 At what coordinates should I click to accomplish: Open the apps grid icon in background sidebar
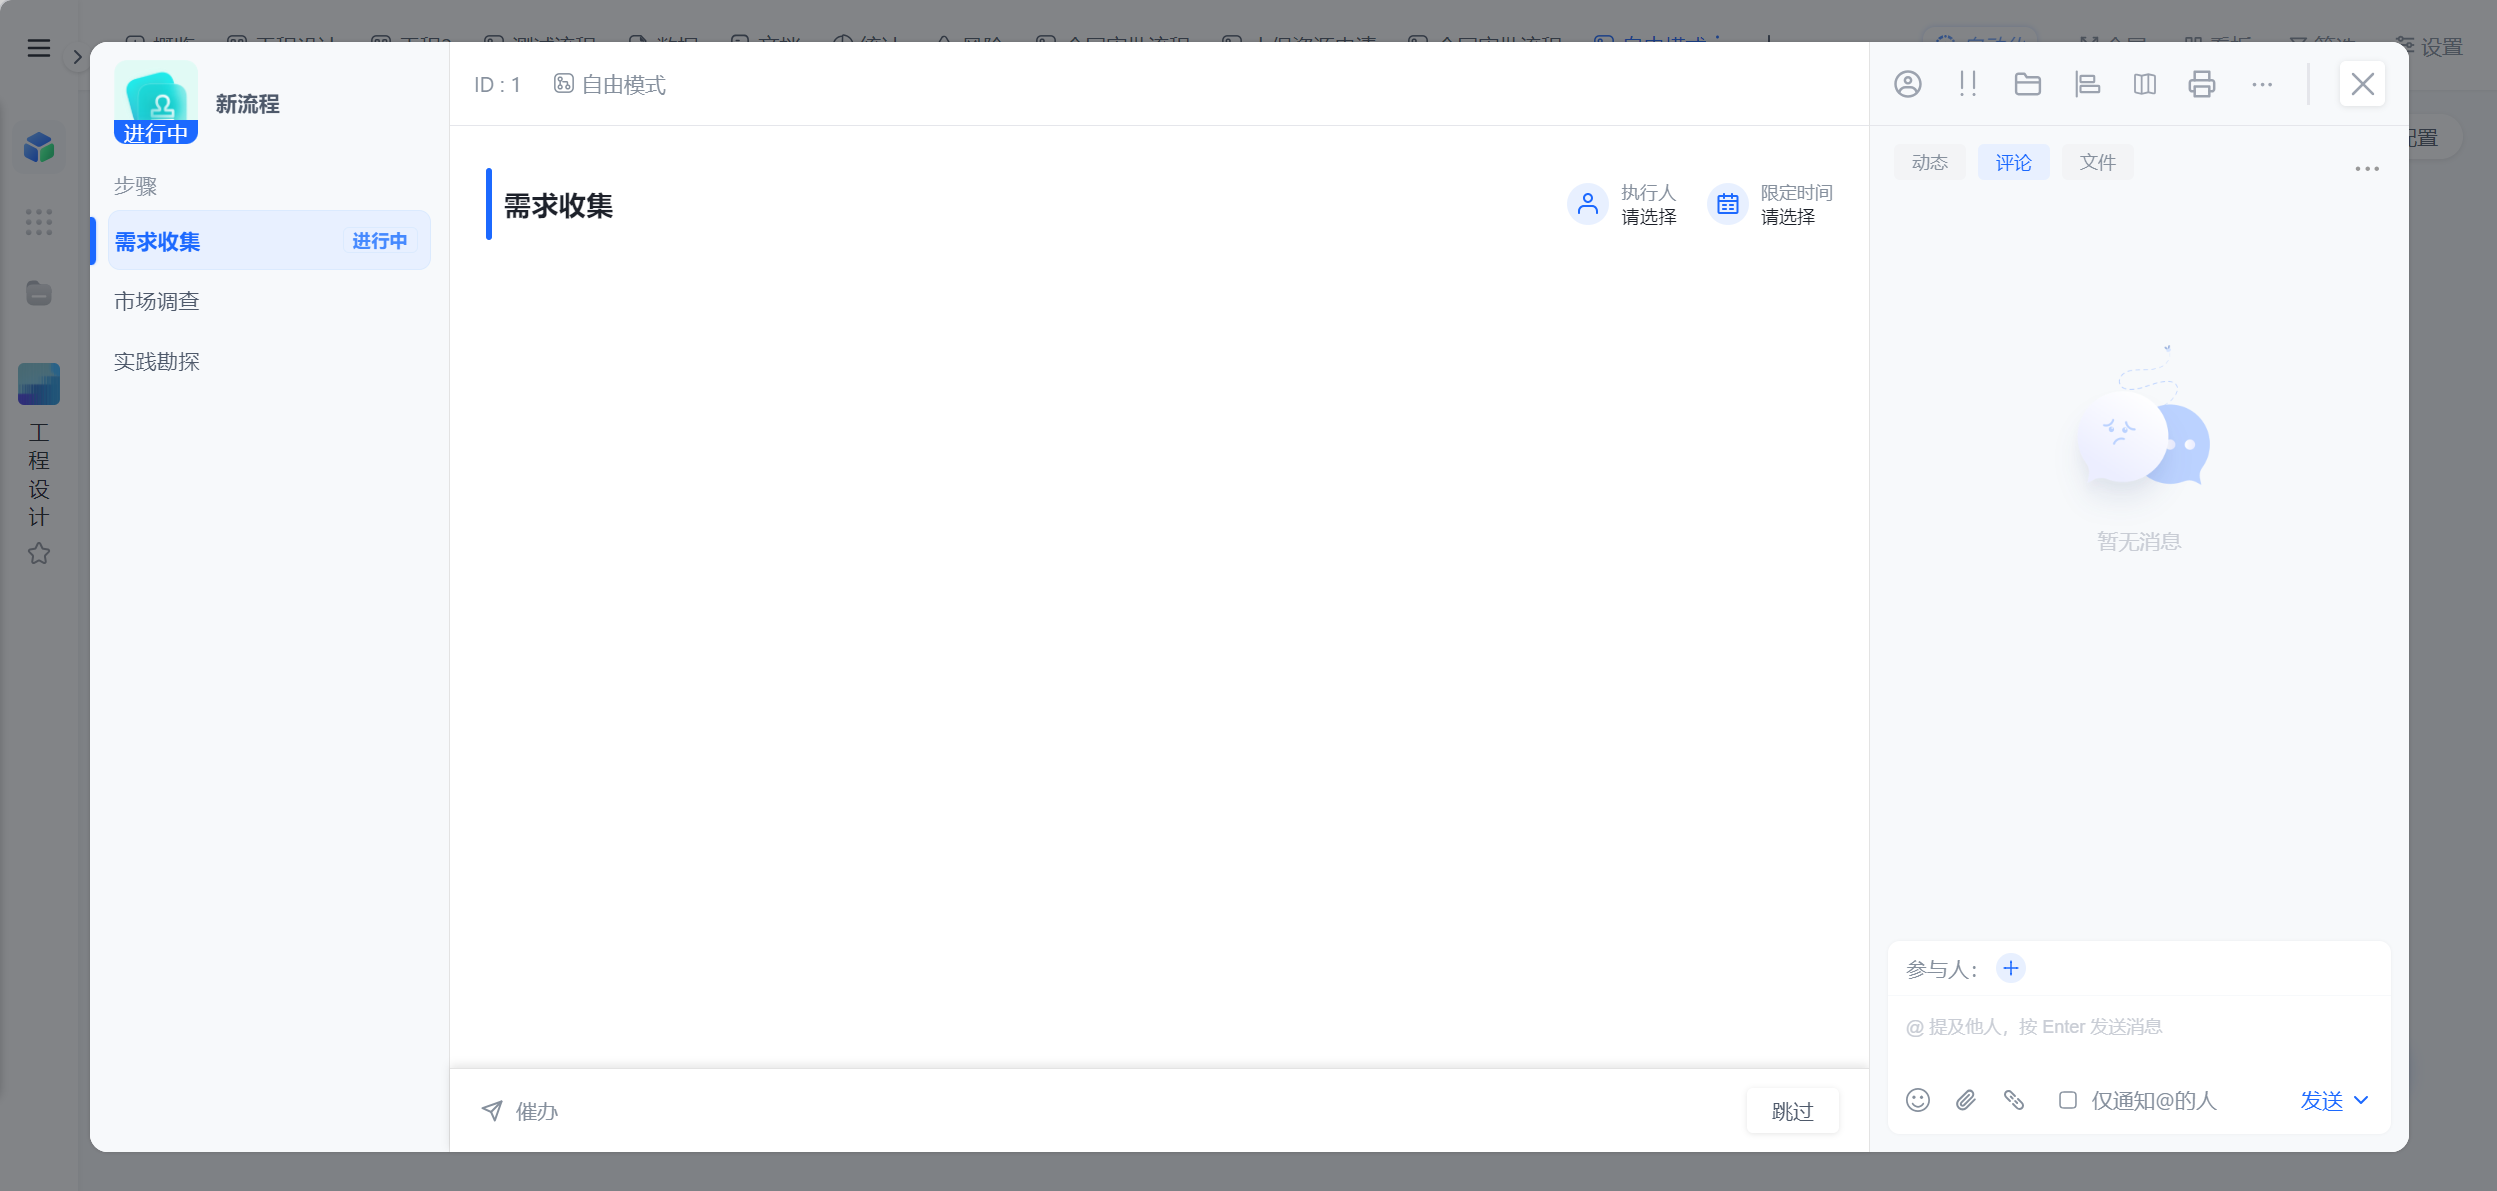[39, 222]
